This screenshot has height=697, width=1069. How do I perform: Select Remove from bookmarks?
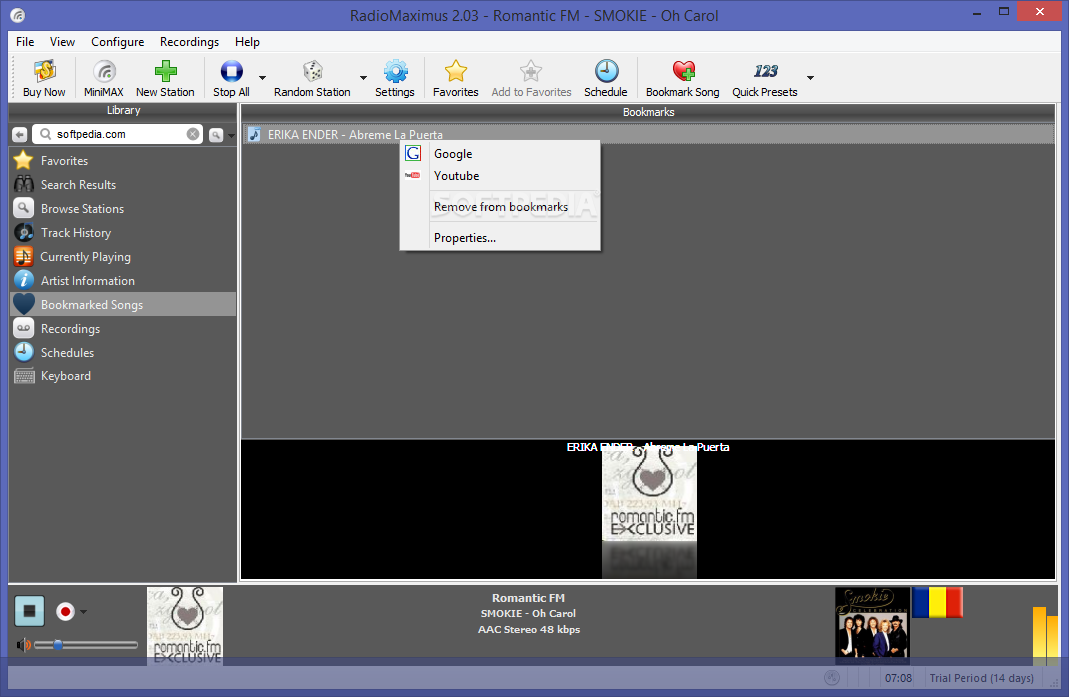tap(500, 207)
